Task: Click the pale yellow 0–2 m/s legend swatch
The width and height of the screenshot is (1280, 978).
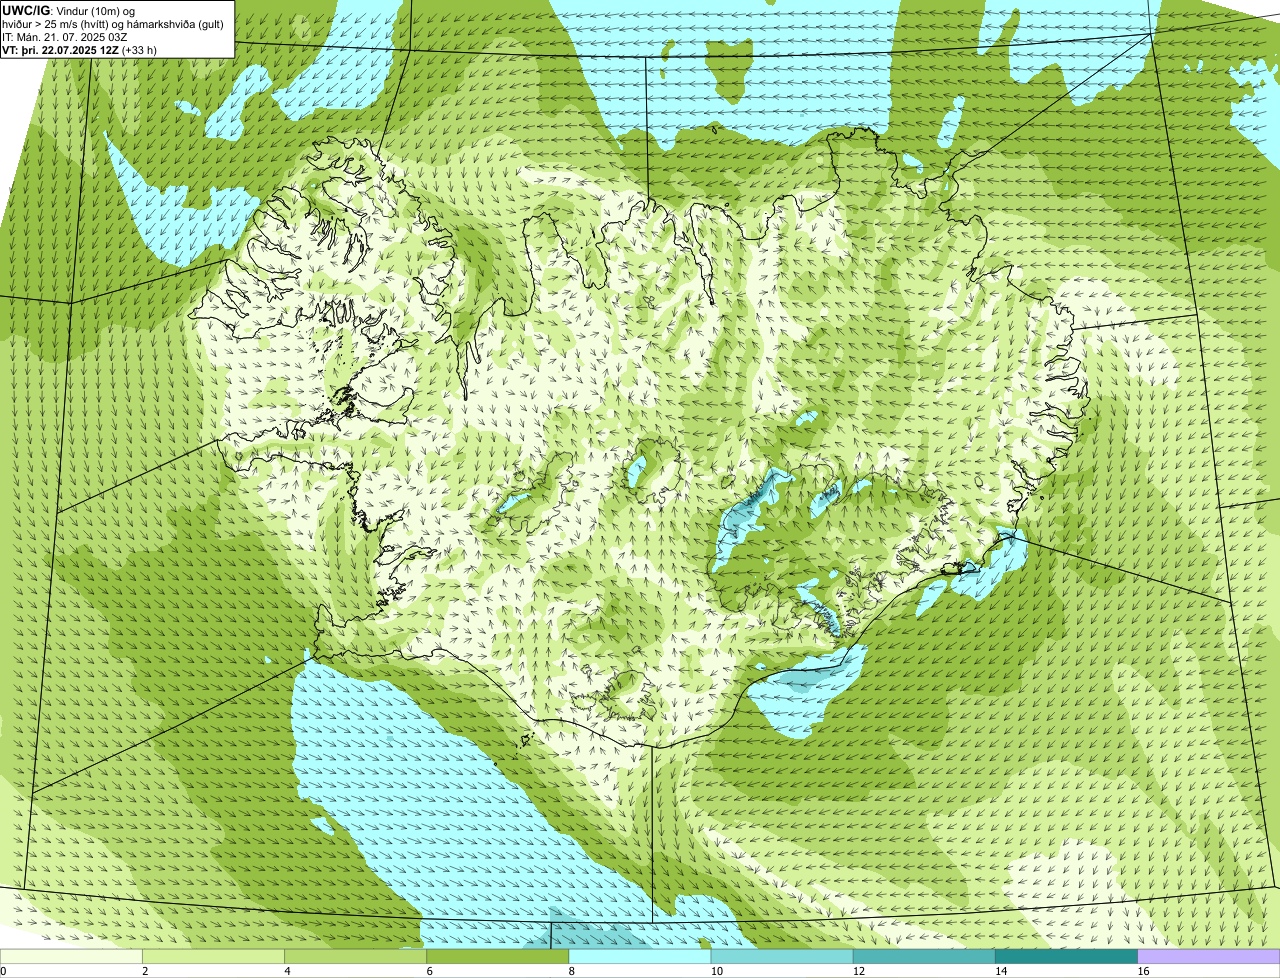Action: (x=71, y=957)
